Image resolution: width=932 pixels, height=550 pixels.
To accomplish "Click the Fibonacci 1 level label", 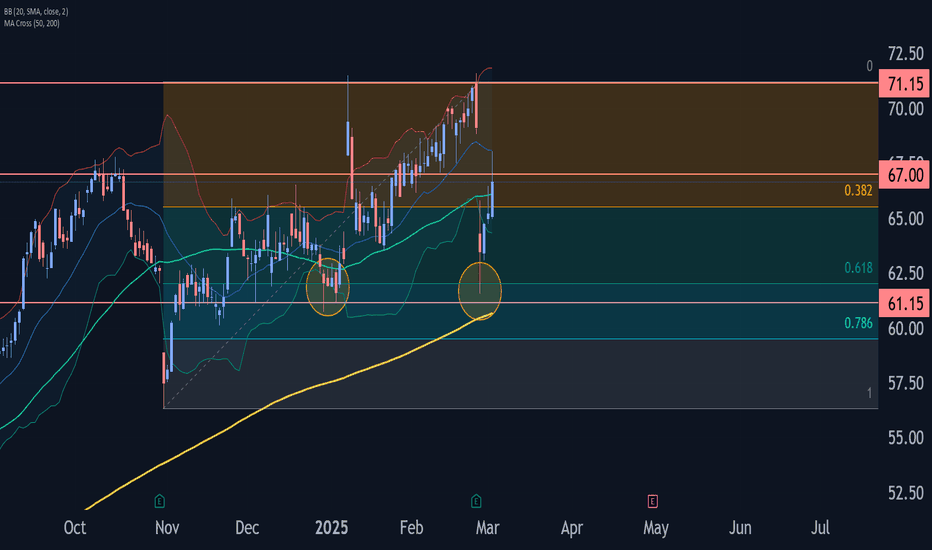I will pos(870,392).
